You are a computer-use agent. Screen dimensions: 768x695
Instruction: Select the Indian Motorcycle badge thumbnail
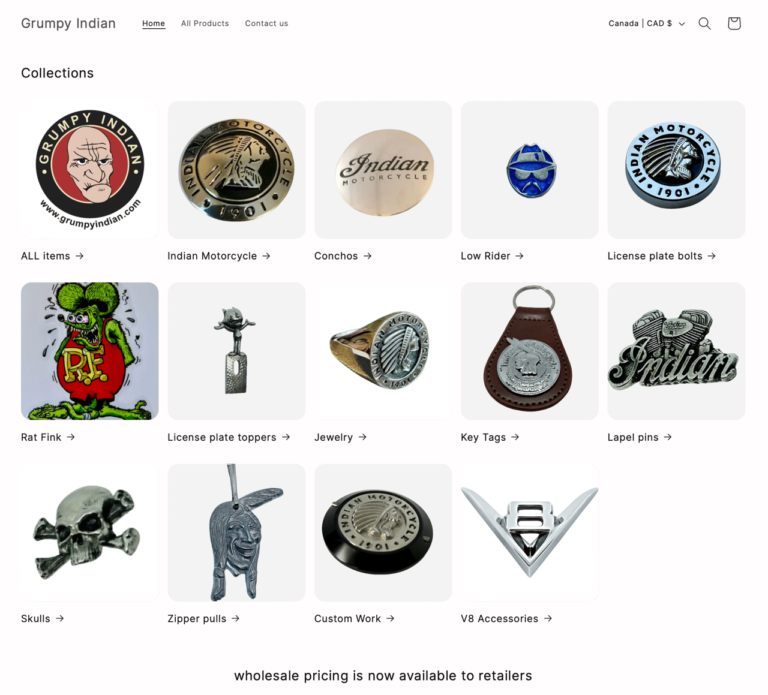(x=237, y=170)
